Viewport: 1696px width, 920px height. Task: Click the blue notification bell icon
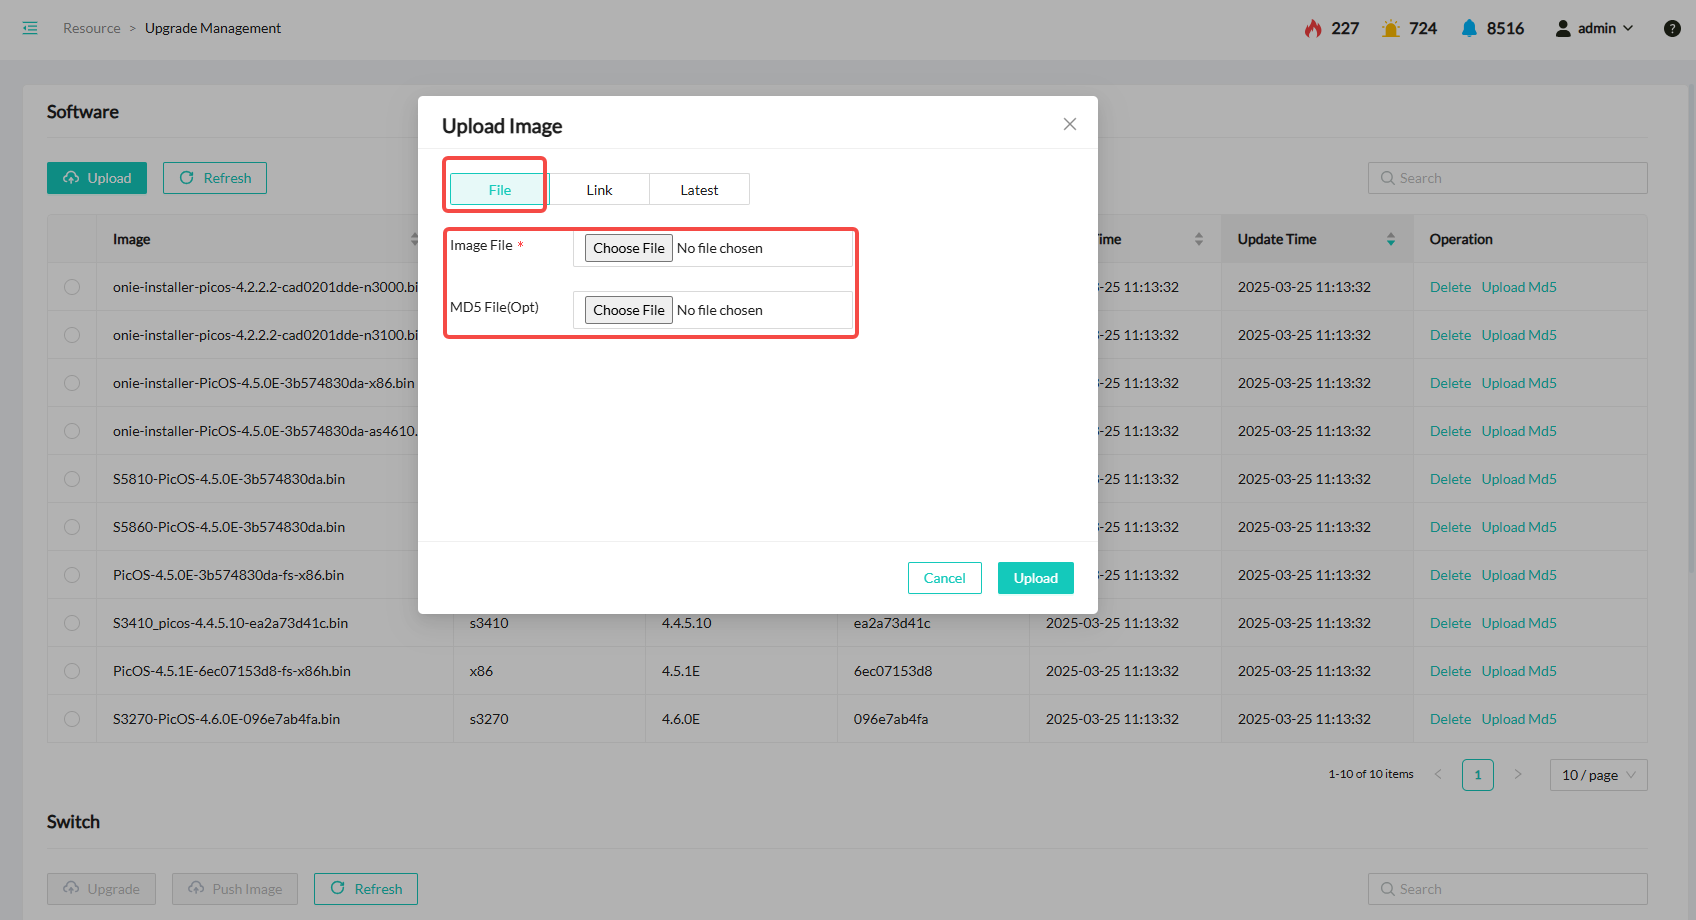click(1468, 28)
